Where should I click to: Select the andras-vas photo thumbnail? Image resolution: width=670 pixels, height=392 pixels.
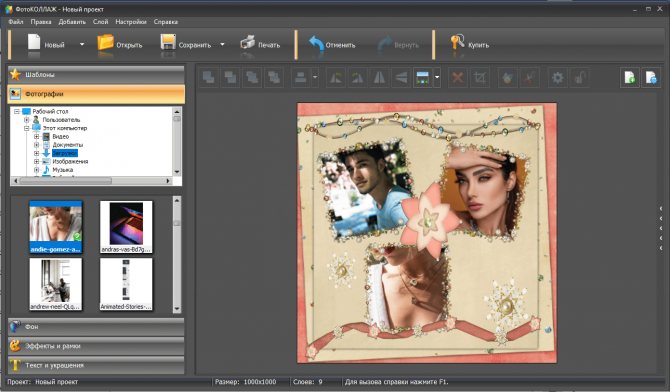click(x=126, y=227)
